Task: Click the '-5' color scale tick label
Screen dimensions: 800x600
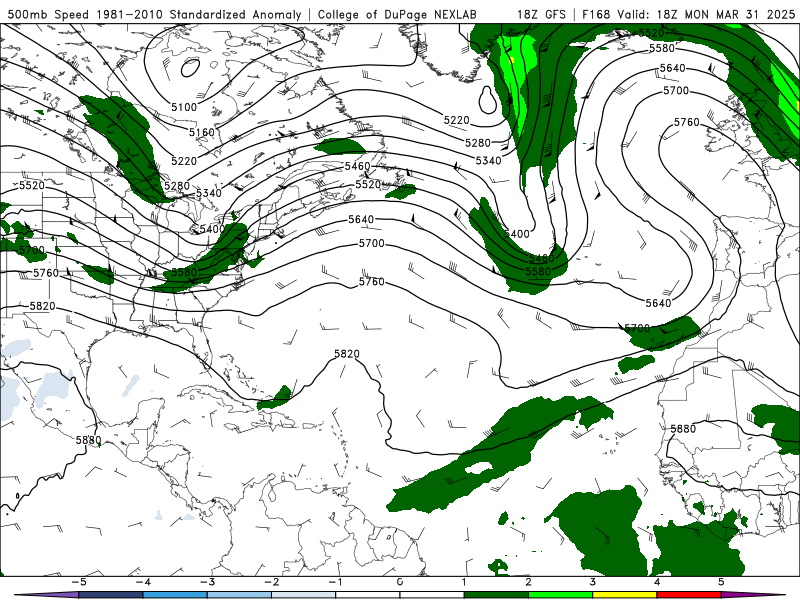Action: tap(79, 582)
